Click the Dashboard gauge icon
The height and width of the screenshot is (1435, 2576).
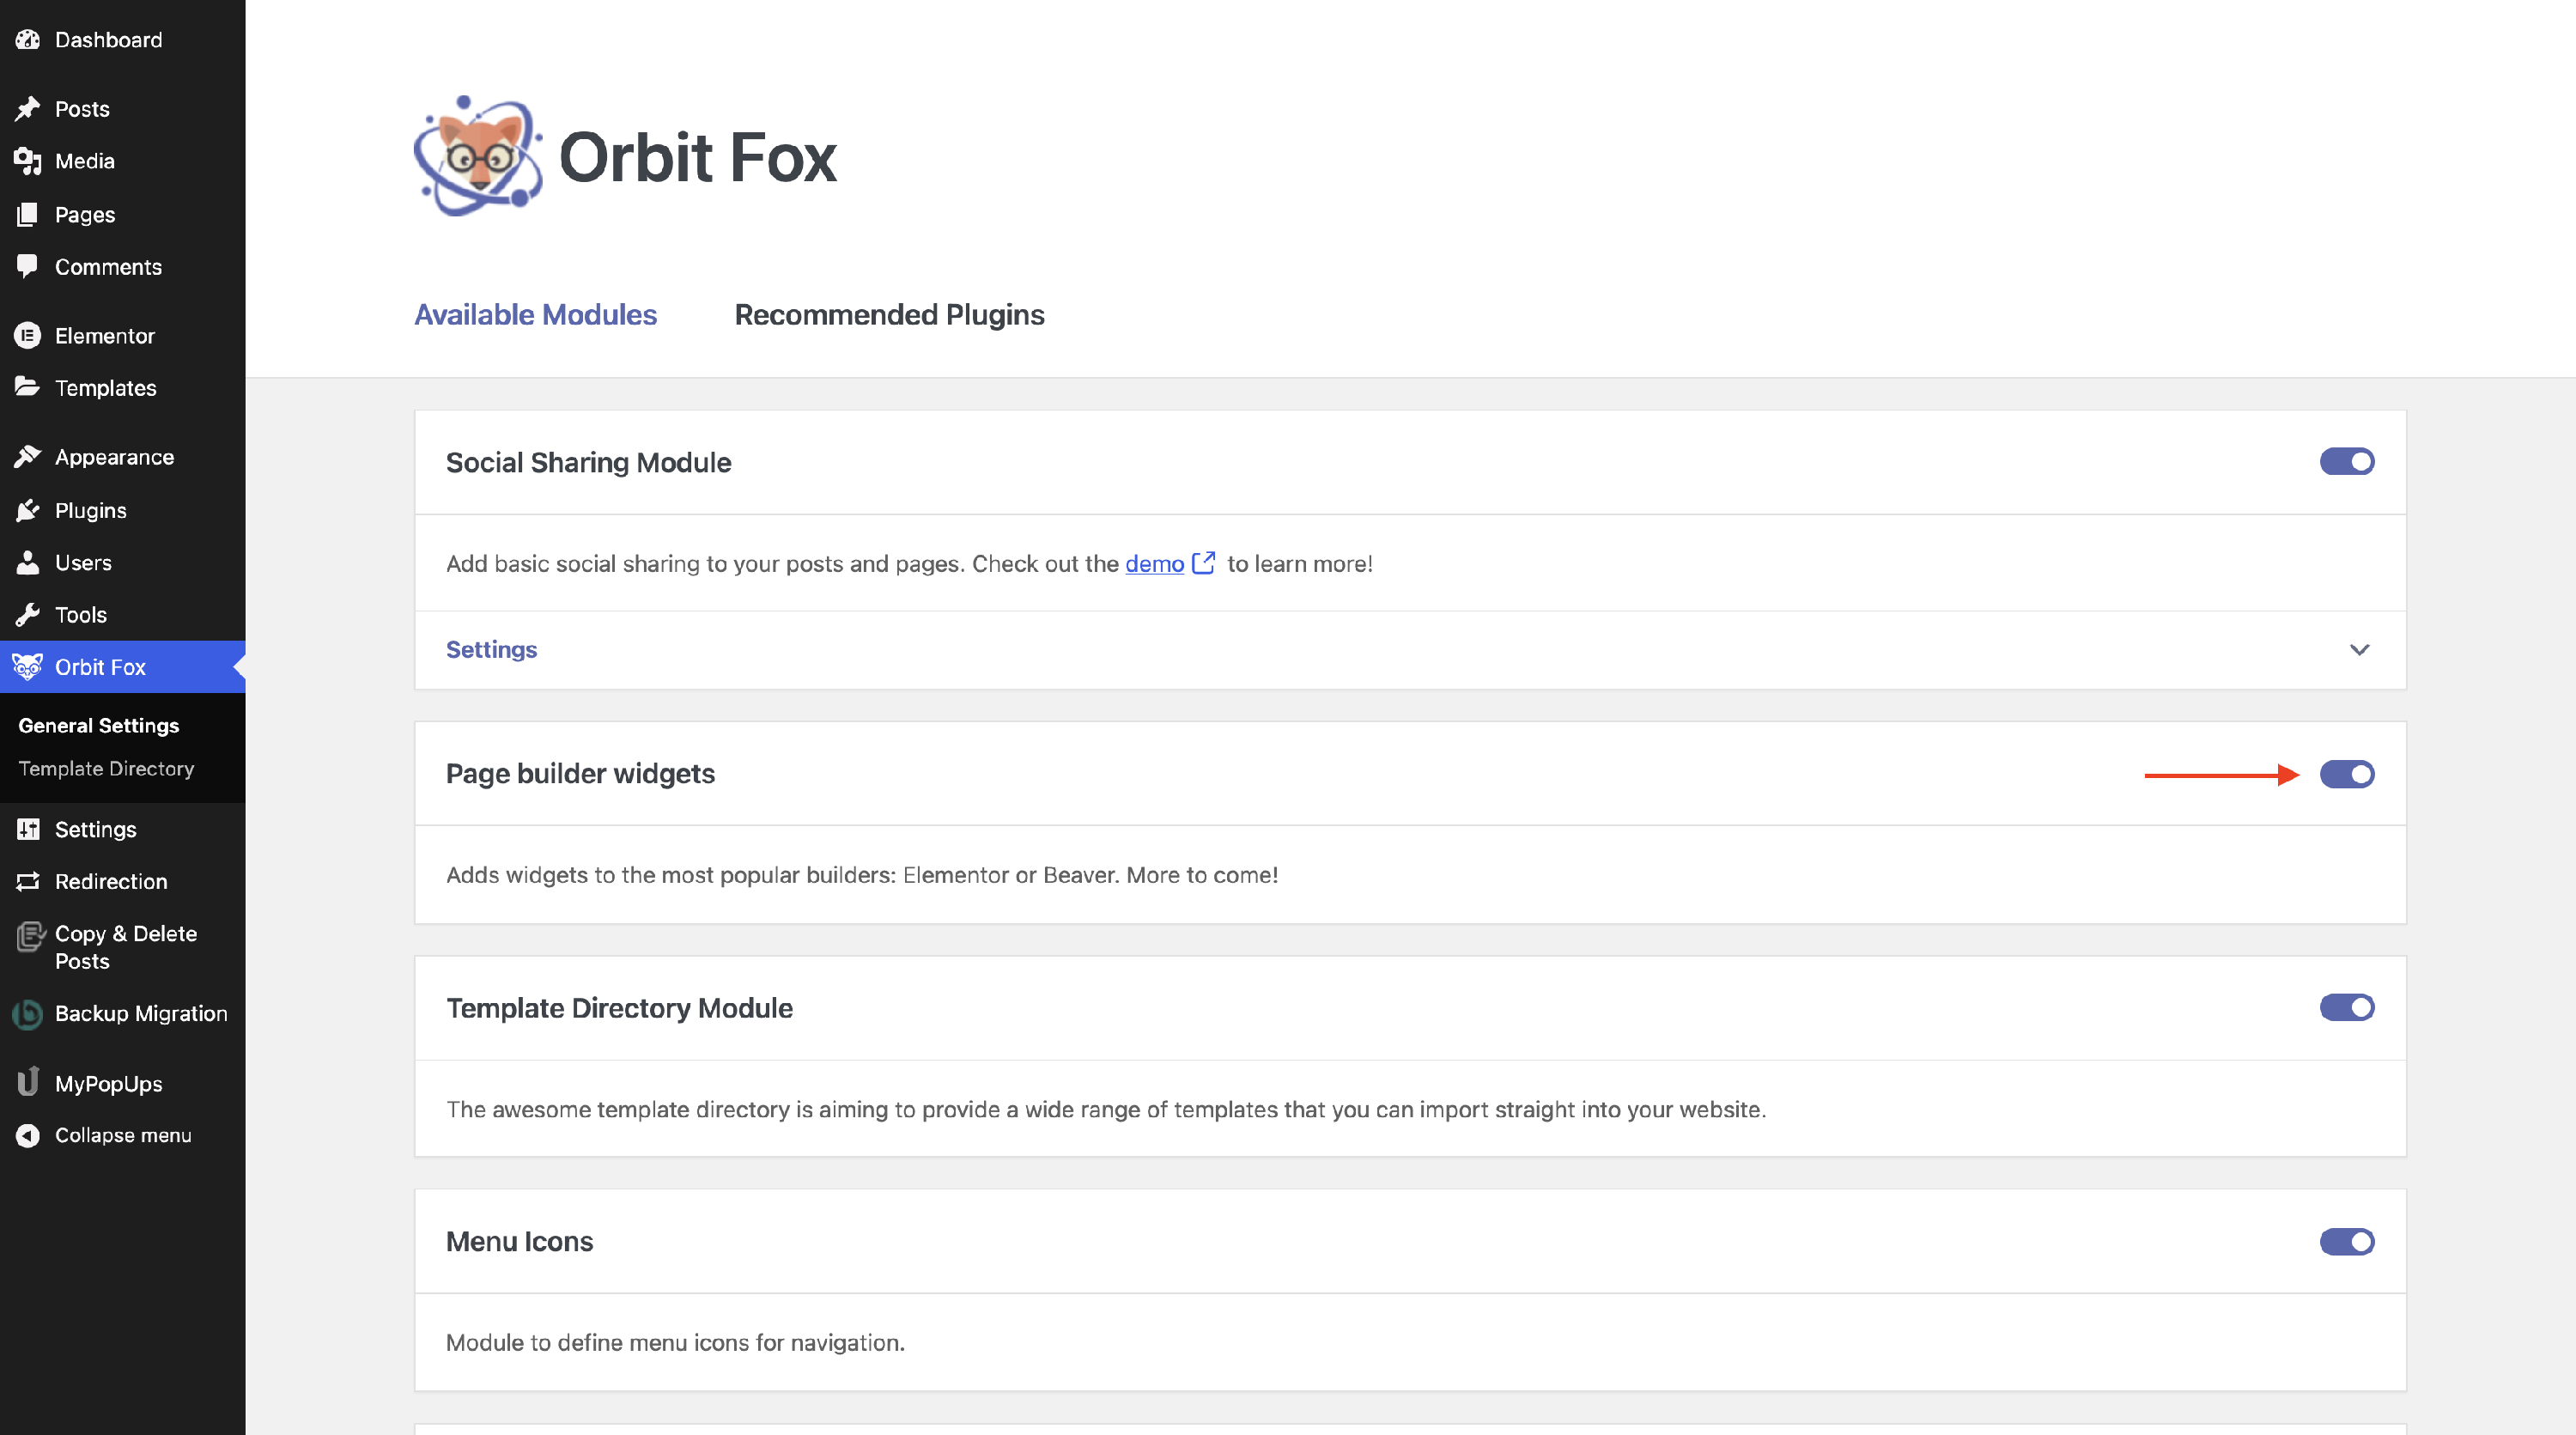28,40
